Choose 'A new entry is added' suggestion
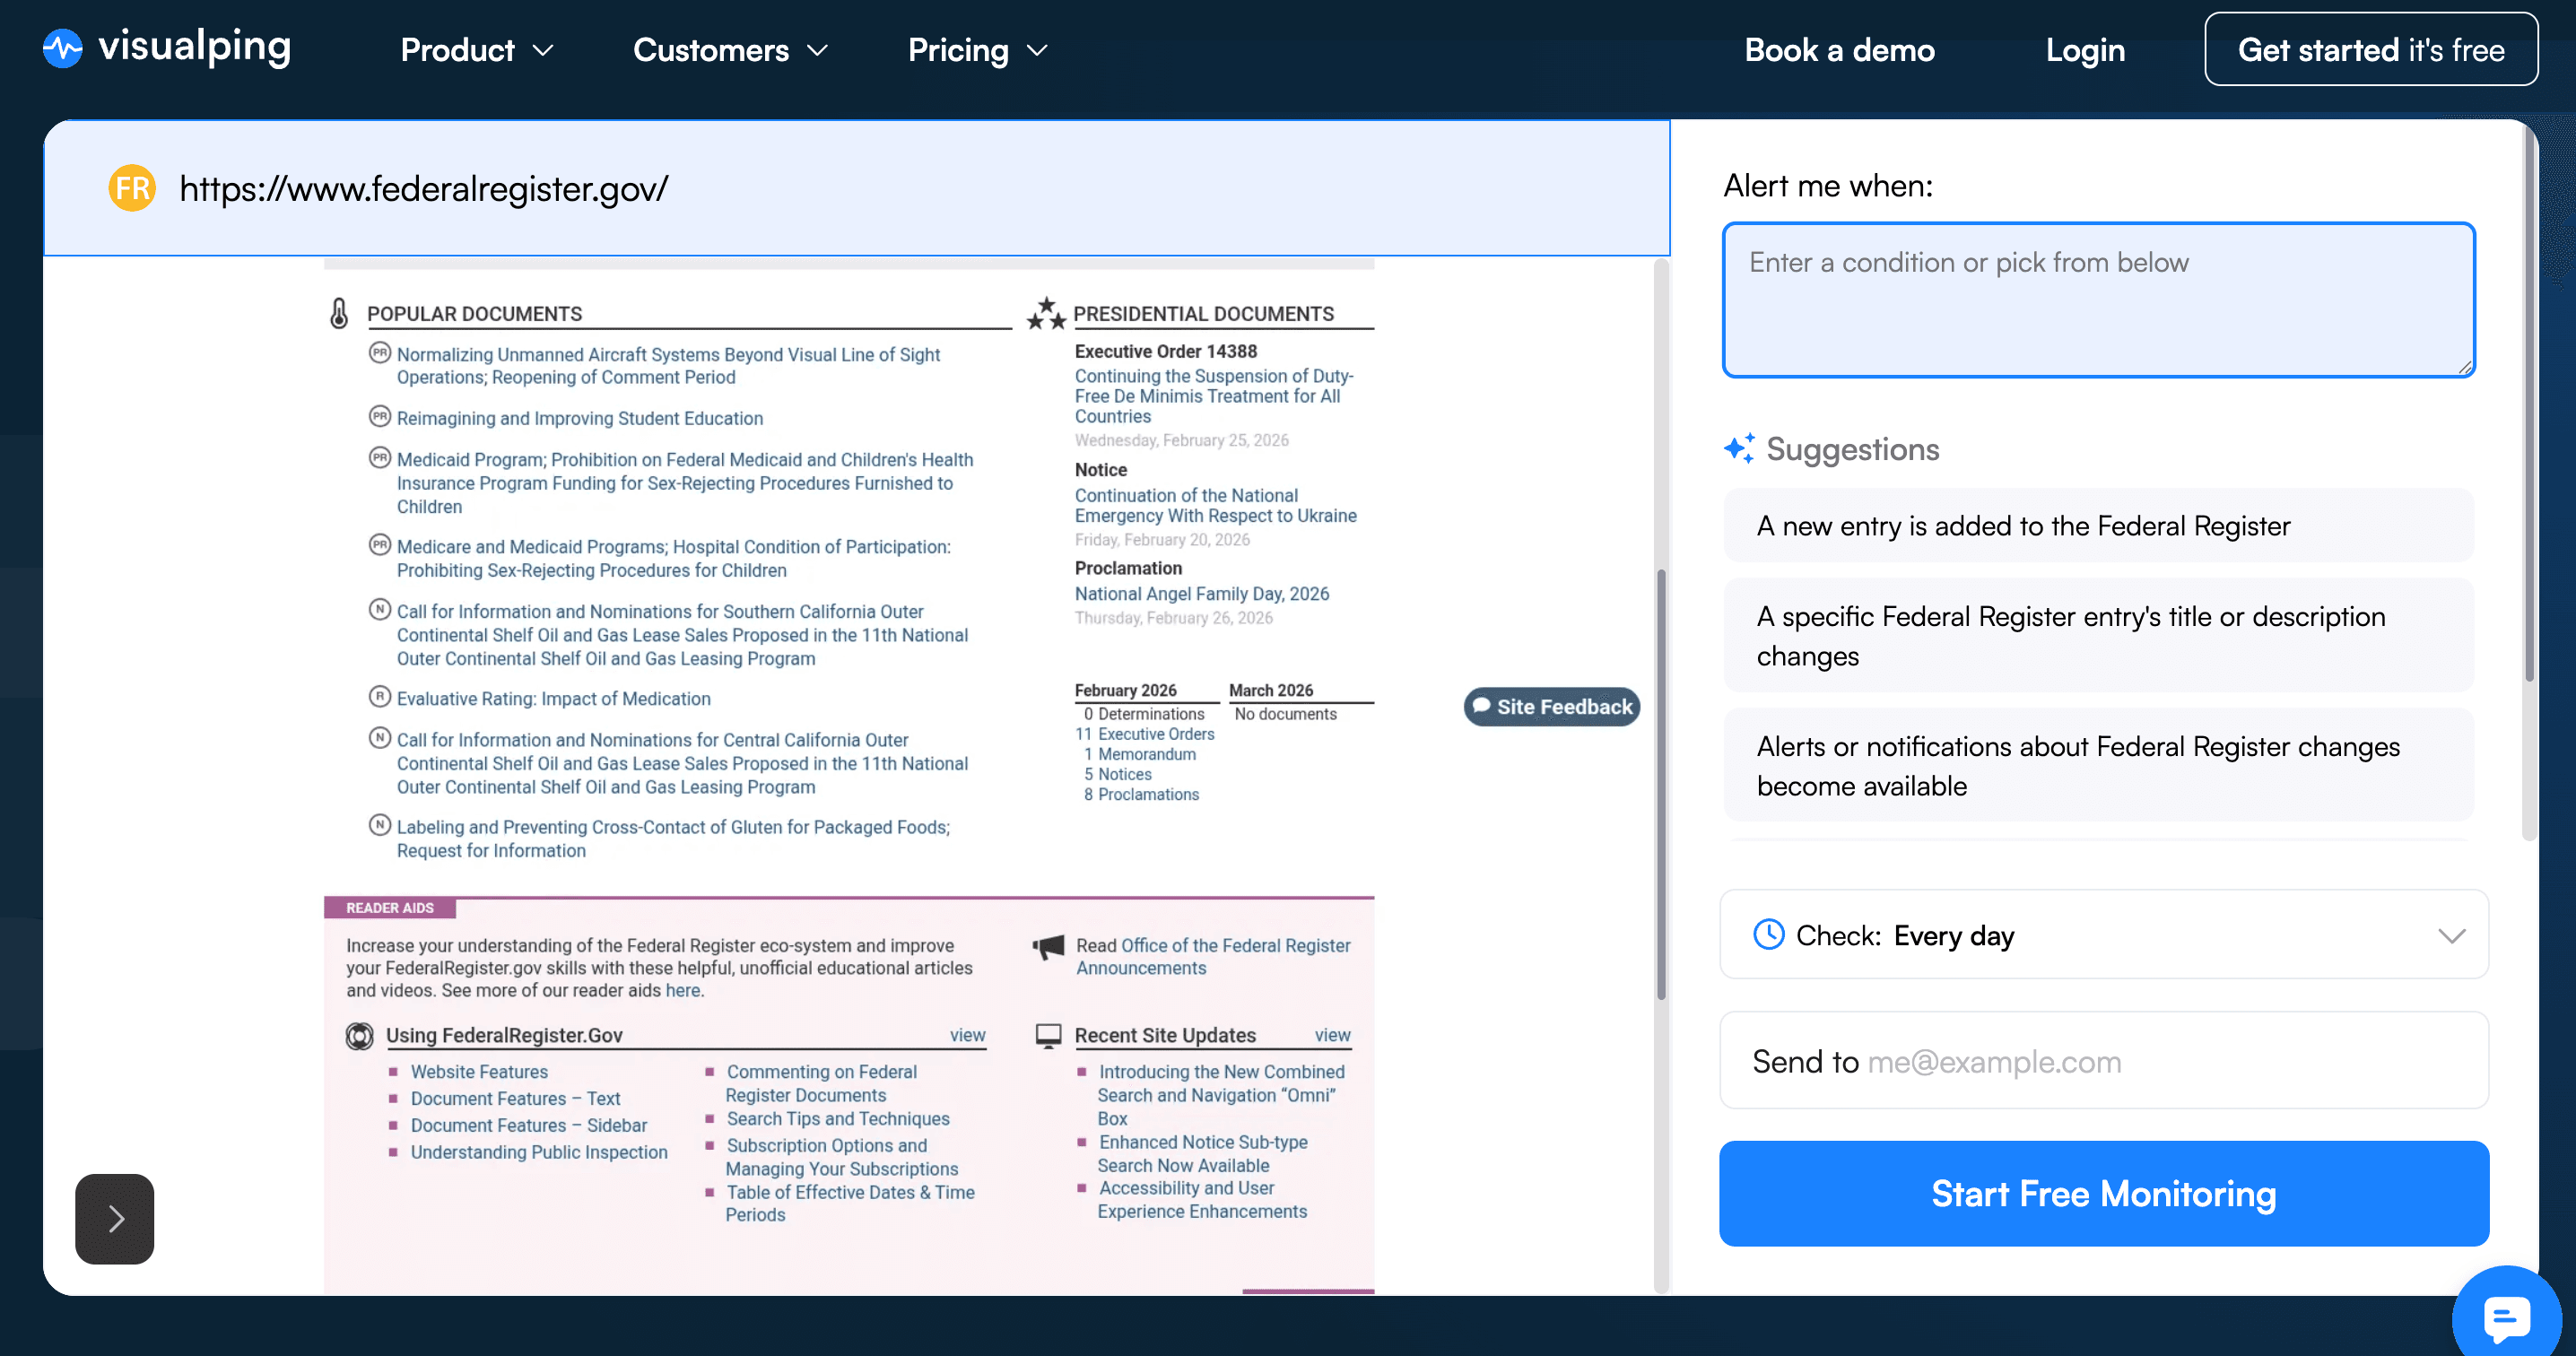 tap(2098, 526)
